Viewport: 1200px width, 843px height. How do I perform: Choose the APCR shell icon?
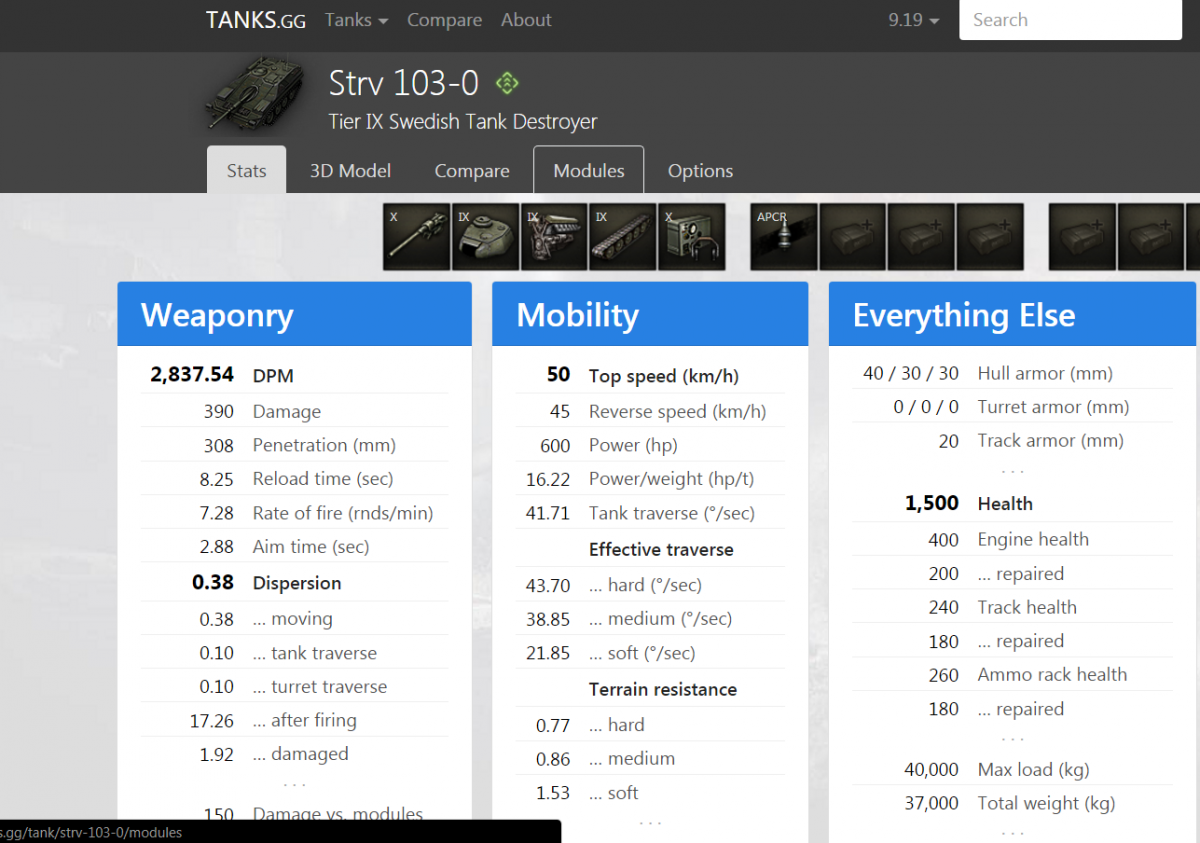pos(784,237)
